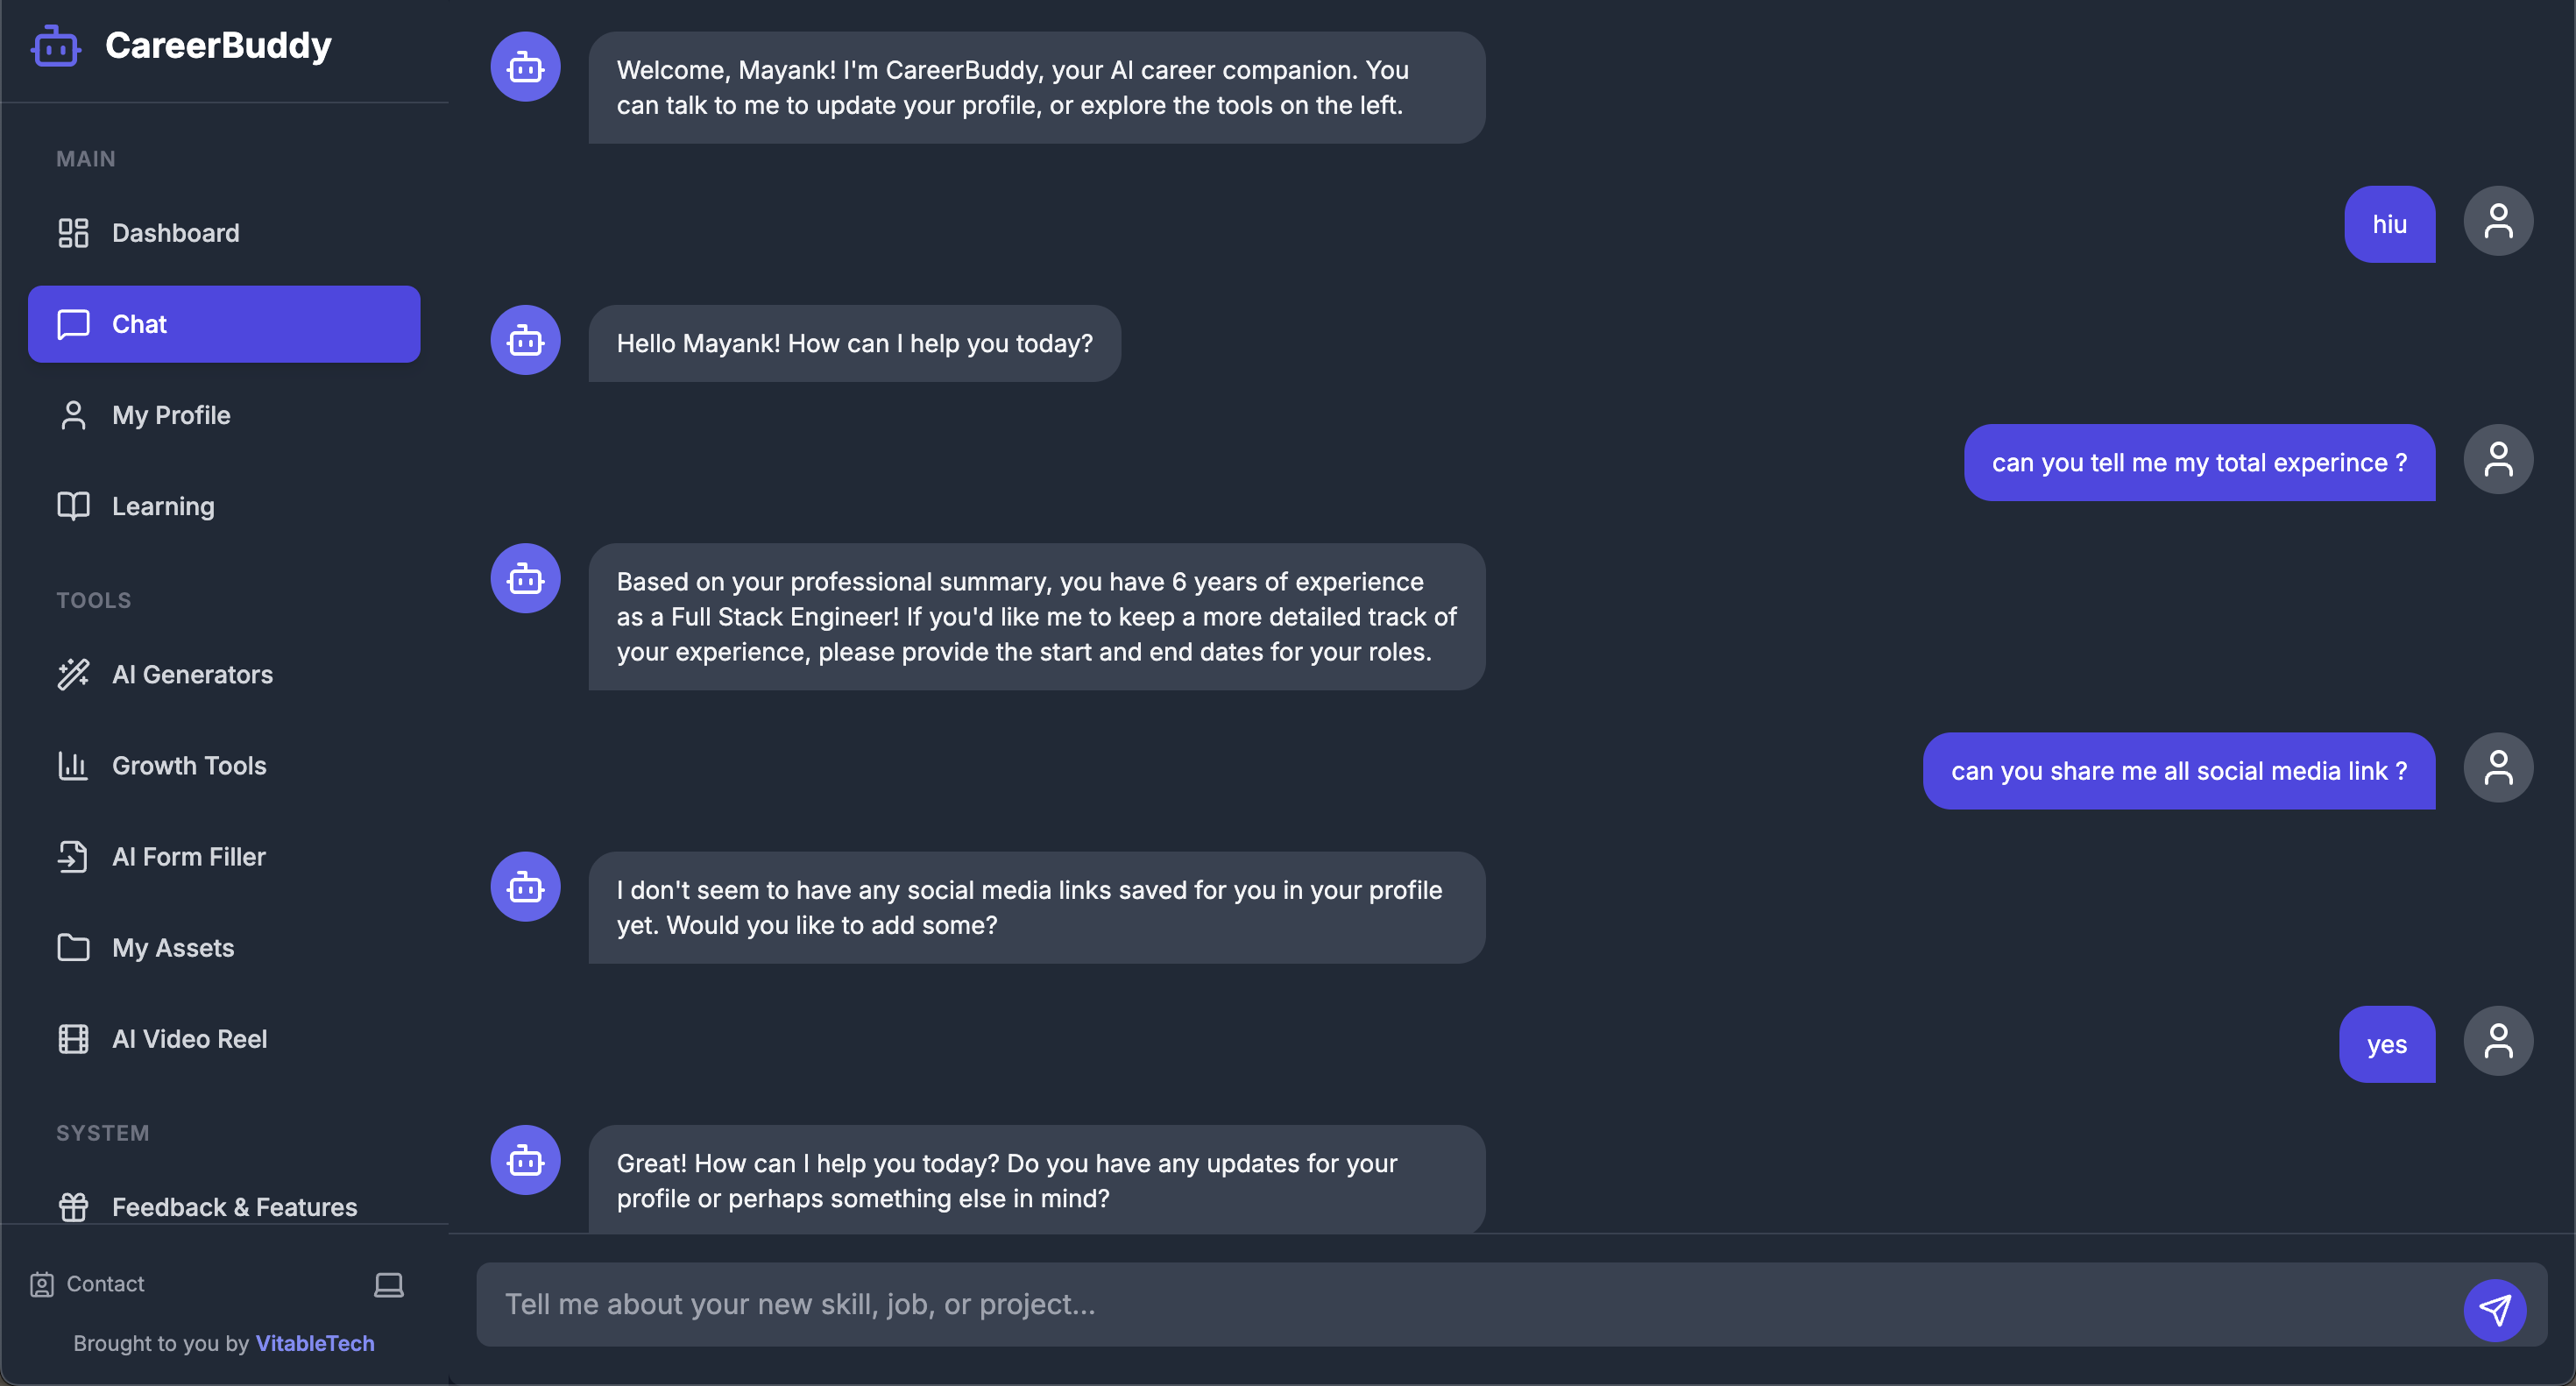
Task: Click the Learning open book icon
Action: [73, 506]
